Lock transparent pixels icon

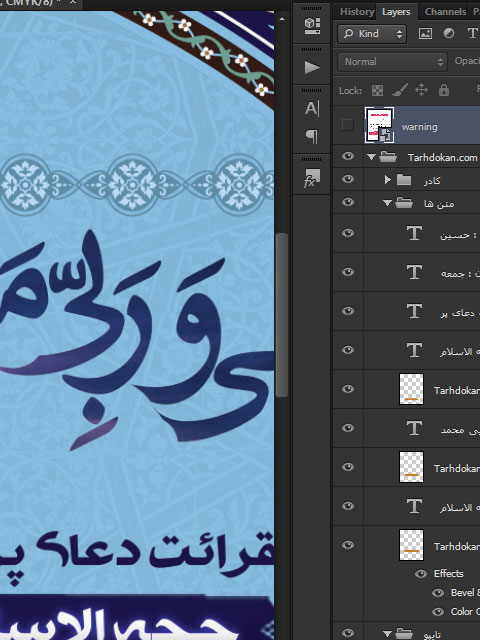(x=378, y=90)
